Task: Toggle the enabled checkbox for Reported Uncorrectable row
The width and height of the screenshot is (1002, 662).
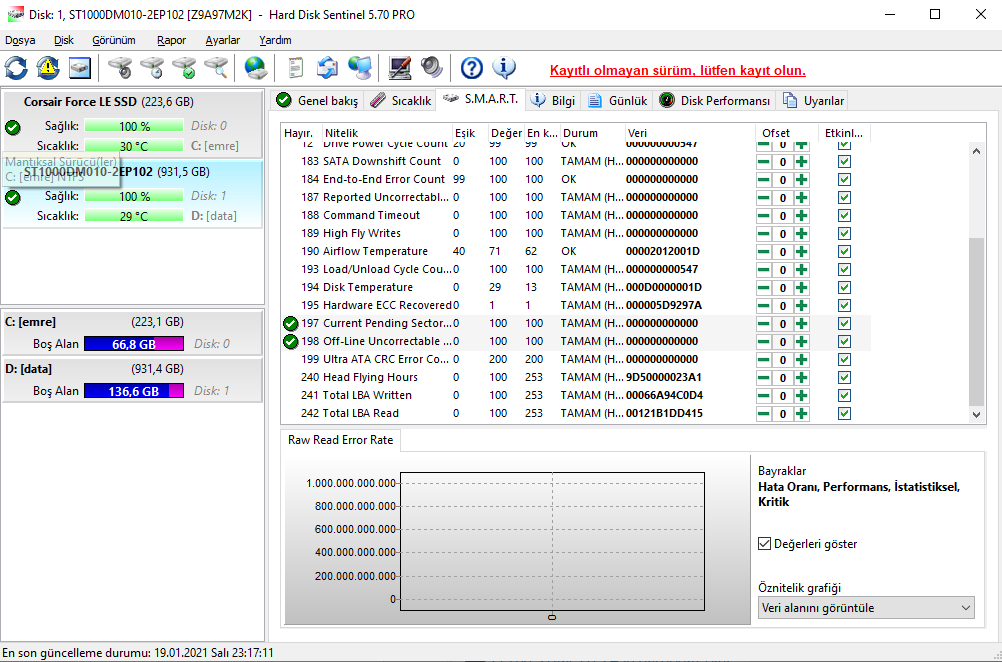Action: (x=844, y=197)
